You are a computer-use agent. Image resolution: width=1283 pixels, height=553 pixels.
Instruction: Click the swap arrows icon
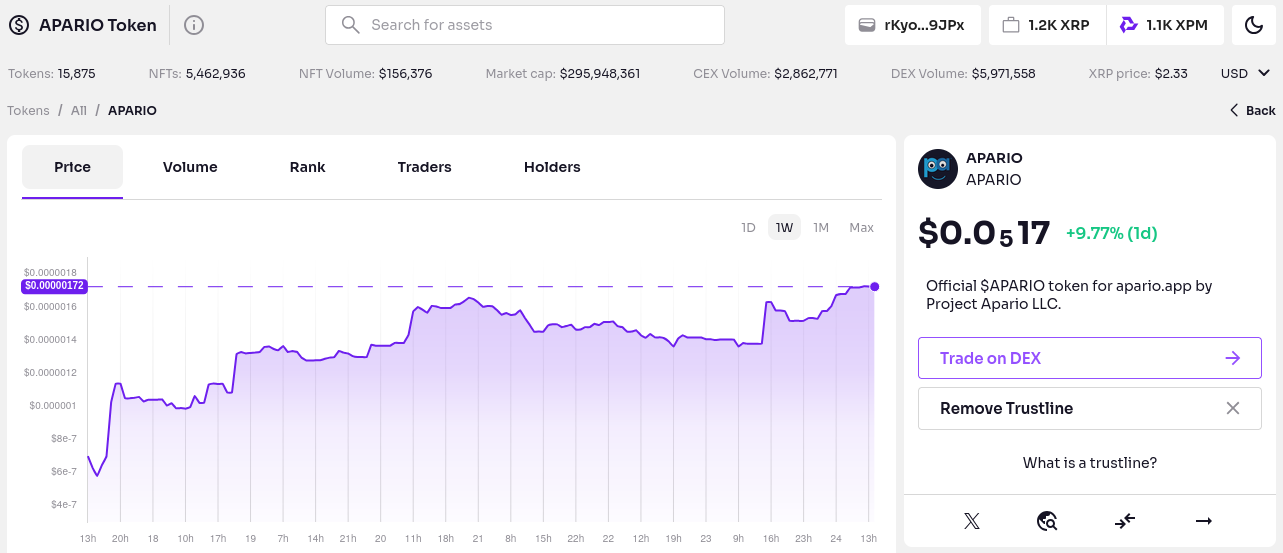[x=1125, y=521]
